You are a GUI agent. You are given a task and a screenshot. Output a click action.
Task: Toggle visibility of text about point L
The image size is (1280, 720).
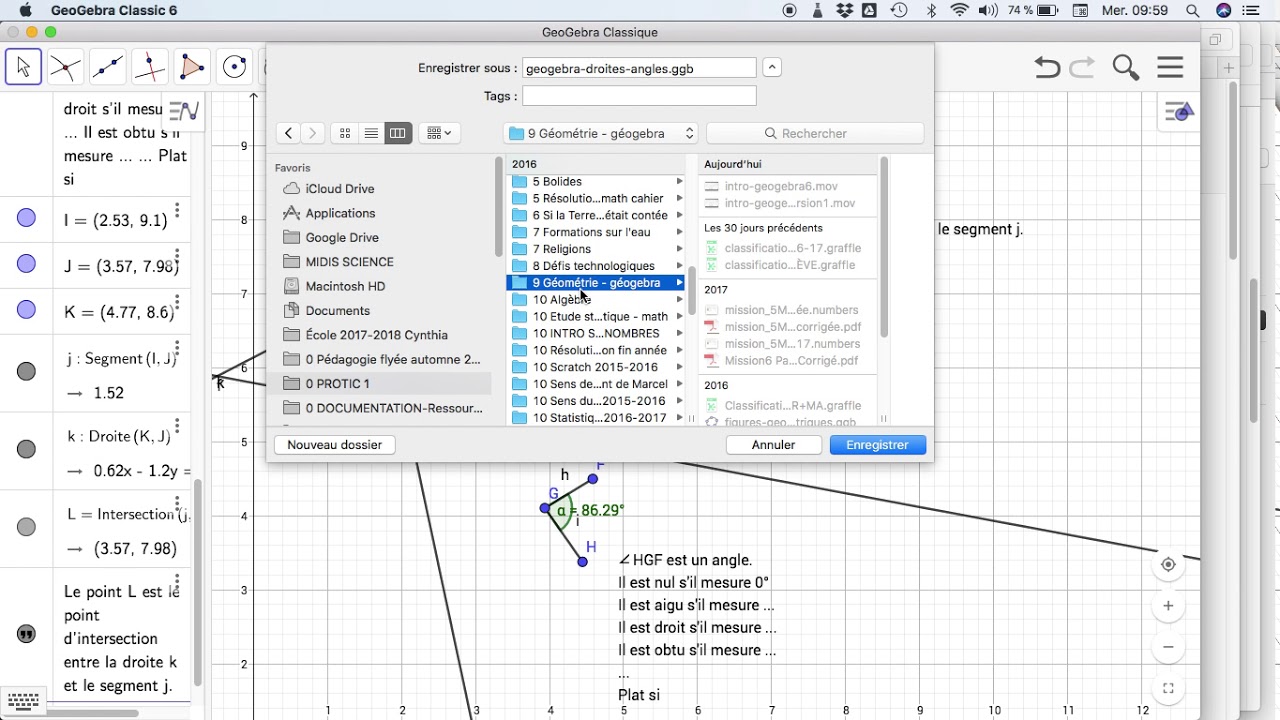point(27,634)
